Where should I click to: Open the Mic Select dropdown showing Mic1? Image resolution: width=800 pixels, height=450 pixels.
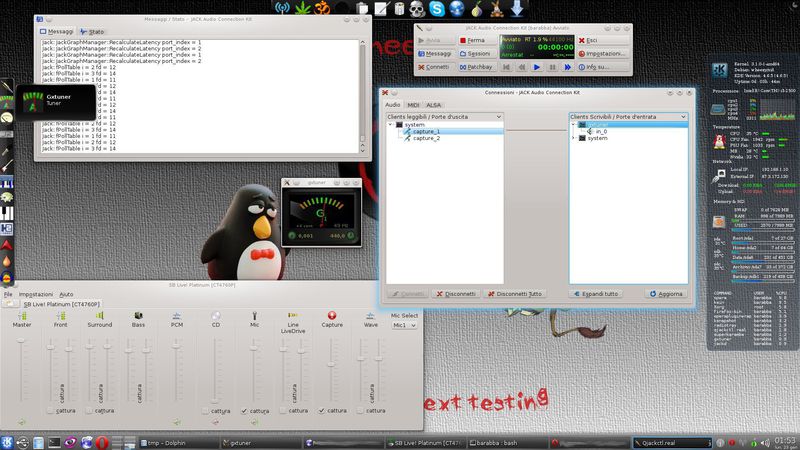pos(404,325)
